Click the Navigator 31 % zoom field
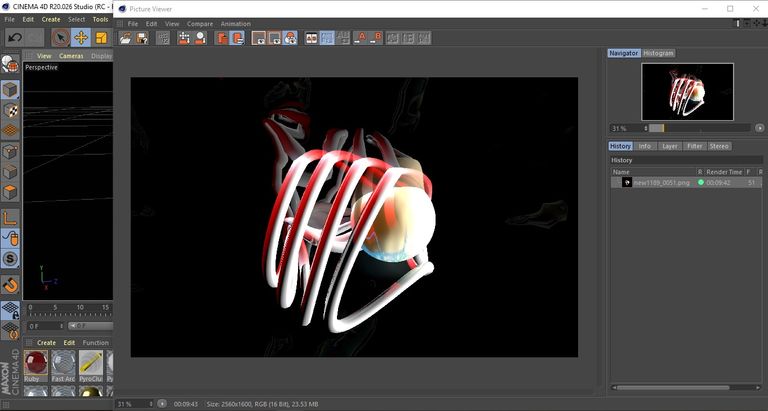Viewport: 768px width, 411px height. (629, 128)
